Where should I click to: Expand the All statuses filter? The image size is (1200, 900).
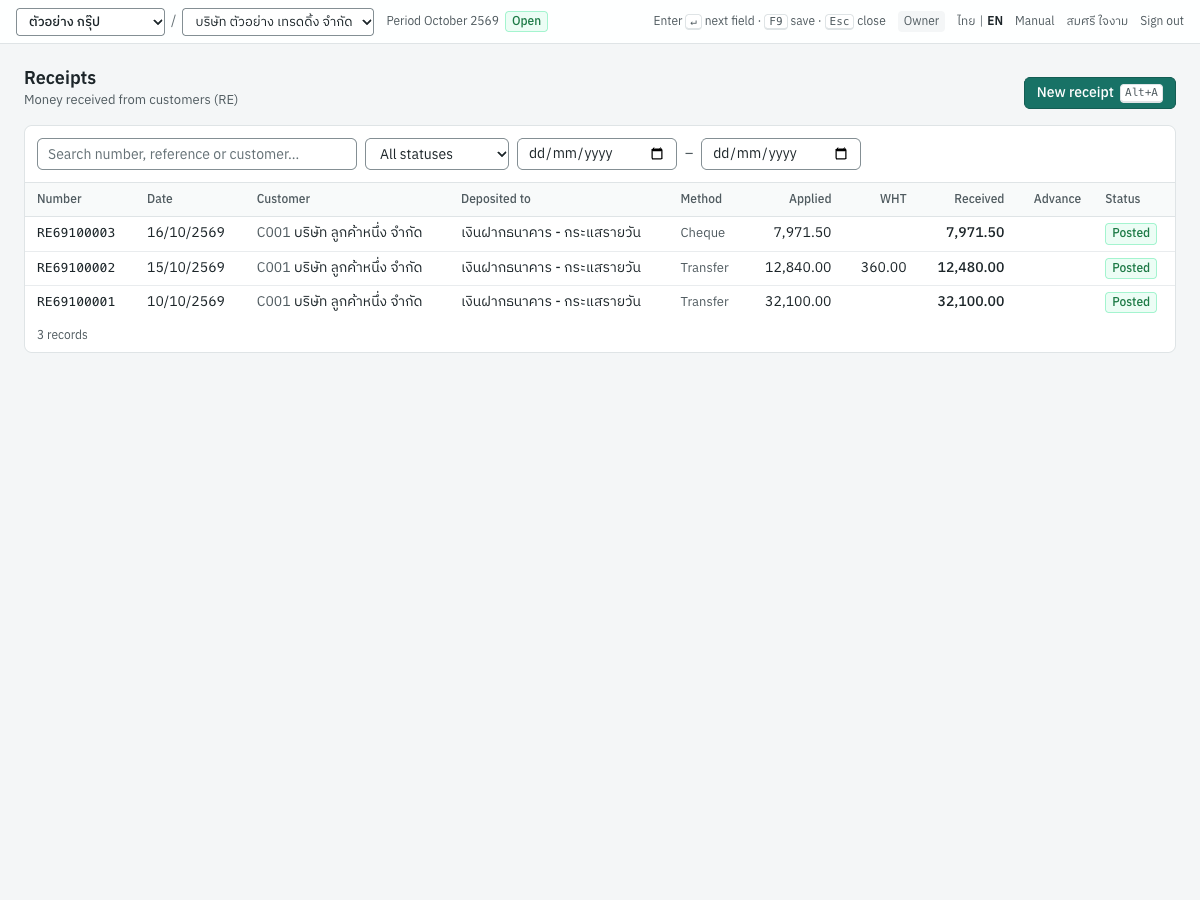[437, 154]
